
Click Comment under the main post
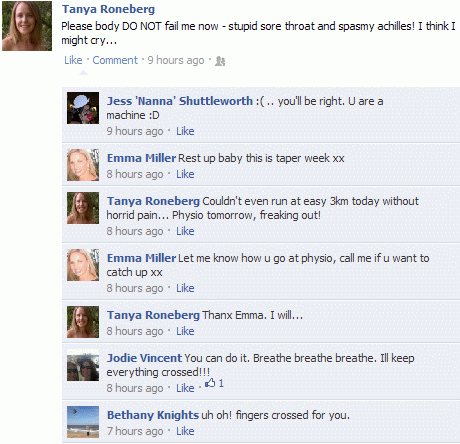pos(115,60)
